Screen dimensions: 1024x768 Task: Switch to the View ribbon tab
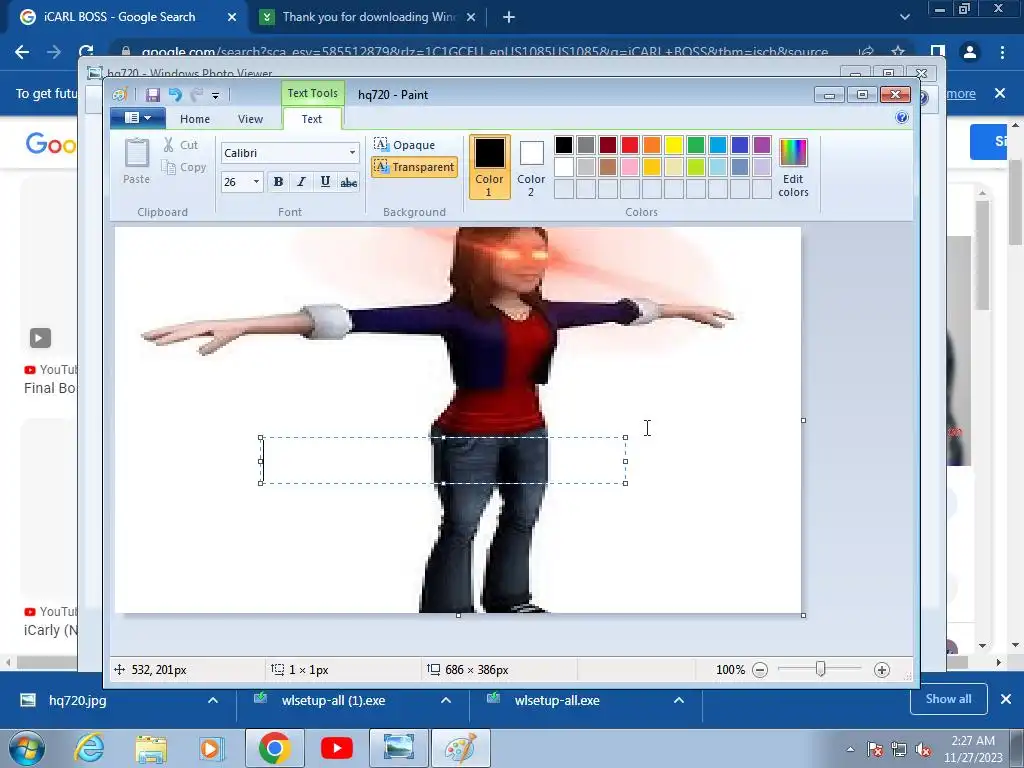tap(250, 119)
